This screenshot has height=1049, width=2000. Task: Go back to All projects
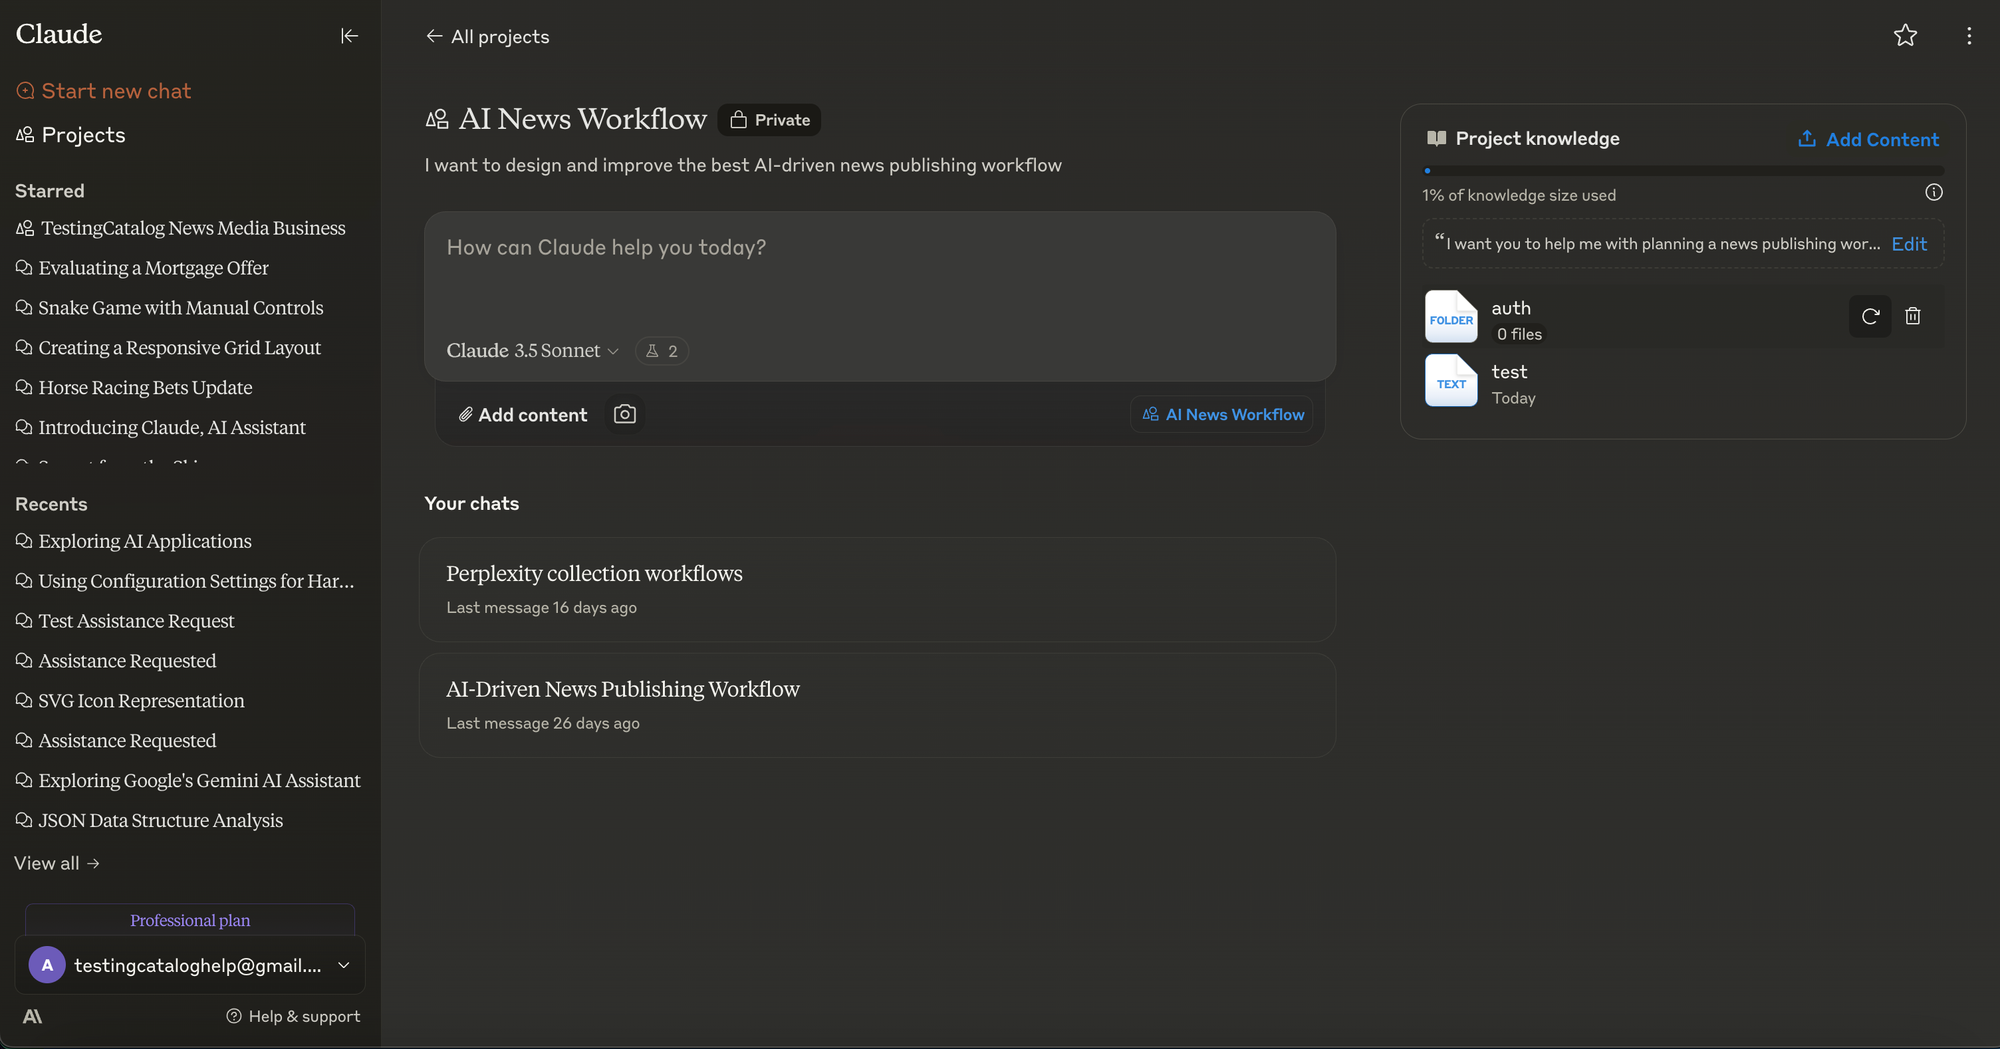pos(488,37)
